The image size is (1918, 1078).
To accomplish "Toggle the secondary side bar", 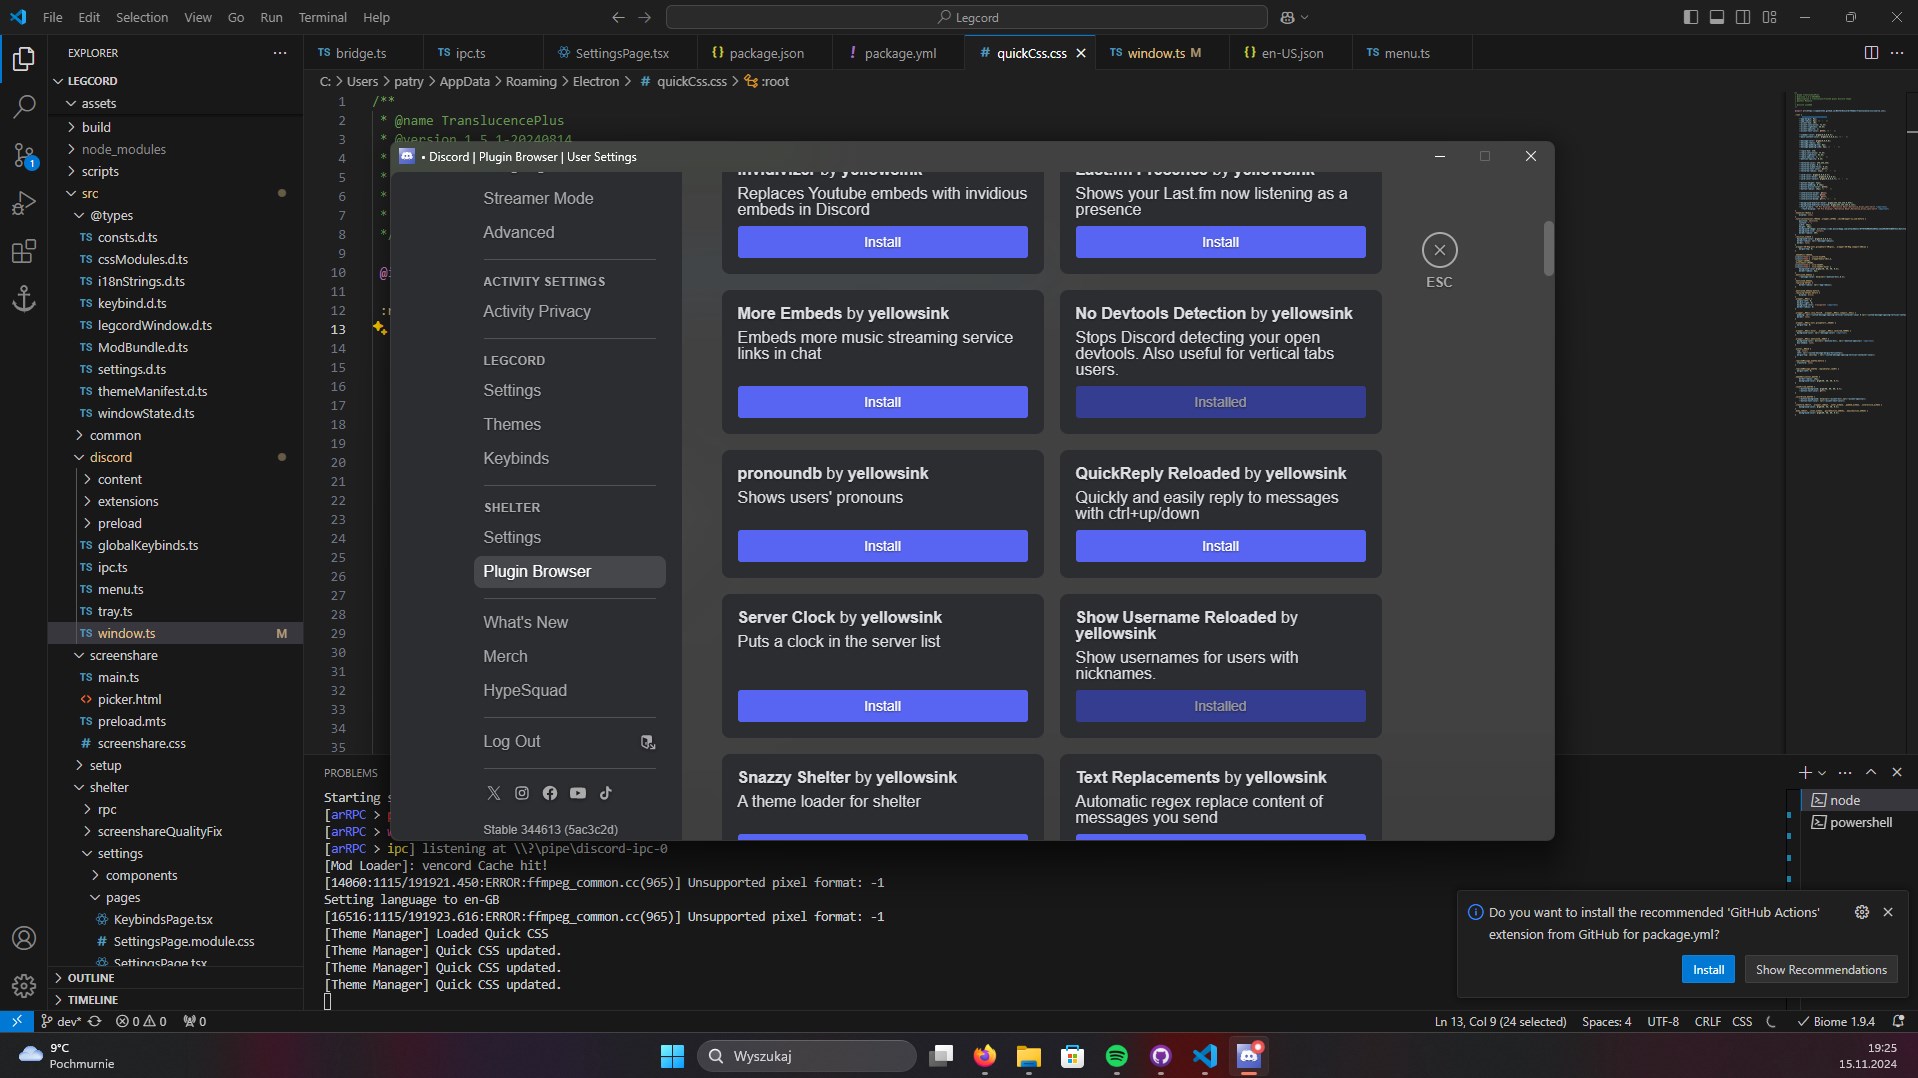I will 1743,17.
